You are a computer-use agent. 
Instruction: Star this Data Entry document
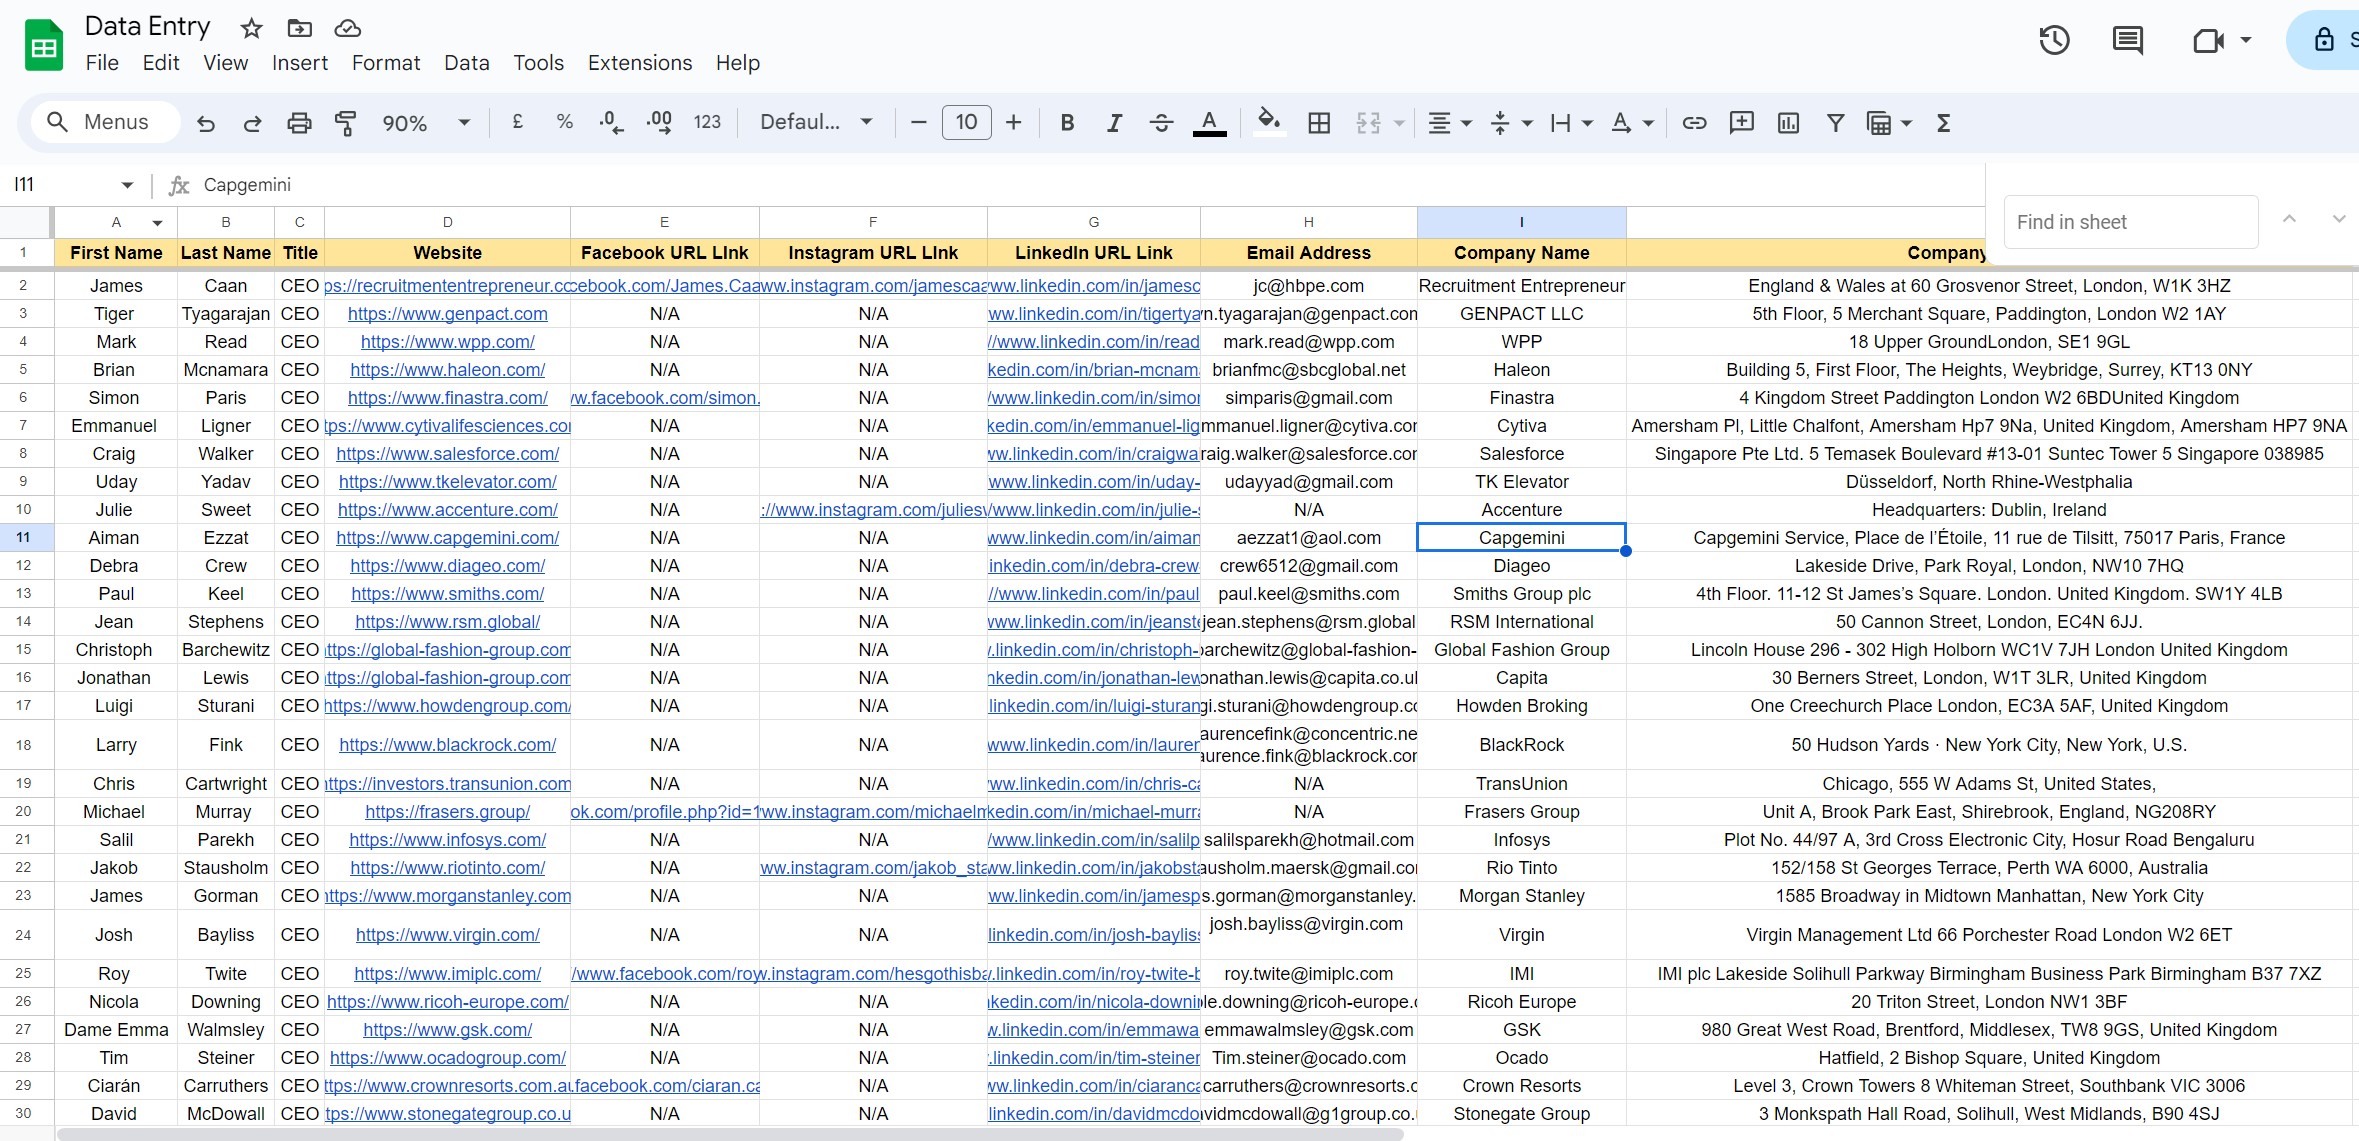[252, 28]
